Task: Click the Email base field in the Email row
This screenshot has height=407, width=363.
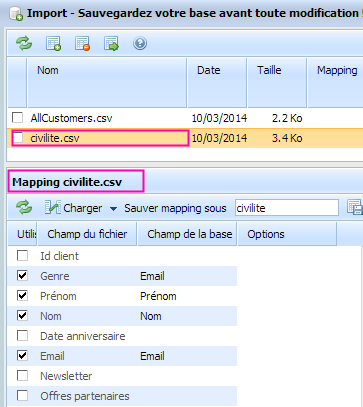Action: pyautogui.click(x=152, y=356)
